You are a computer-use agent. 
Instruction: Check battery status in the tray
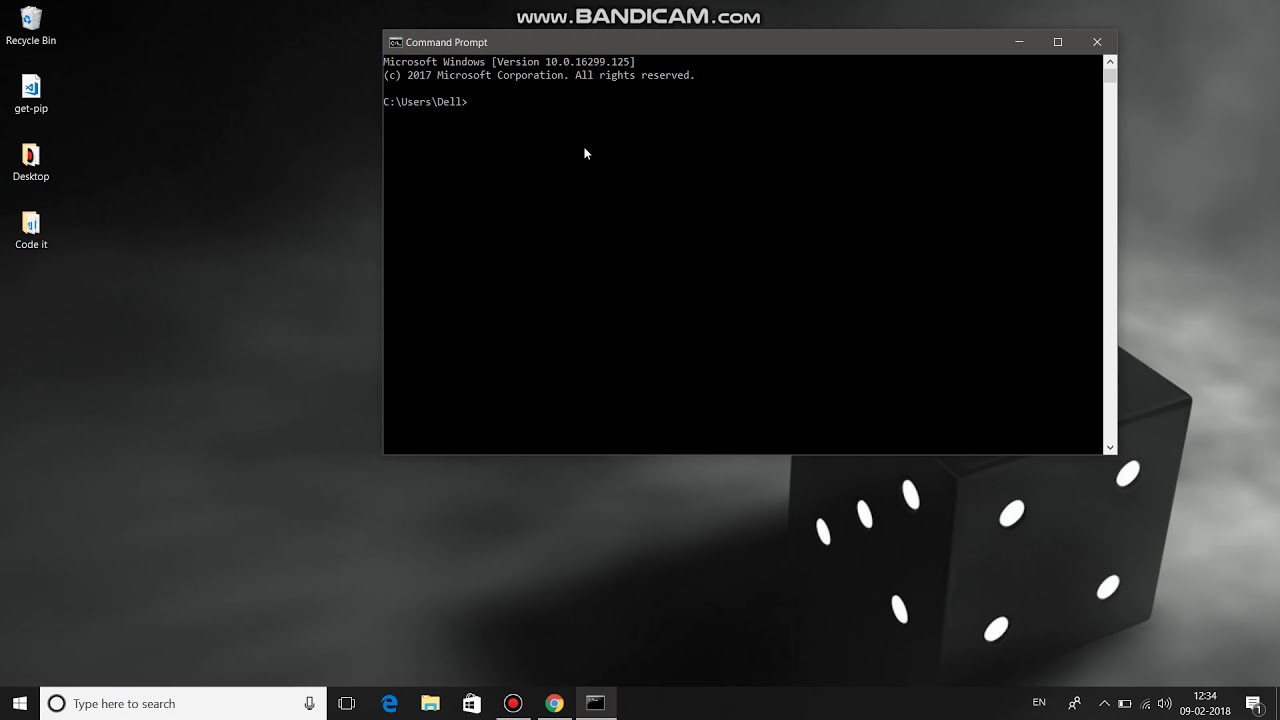[x=1124, y=703]
